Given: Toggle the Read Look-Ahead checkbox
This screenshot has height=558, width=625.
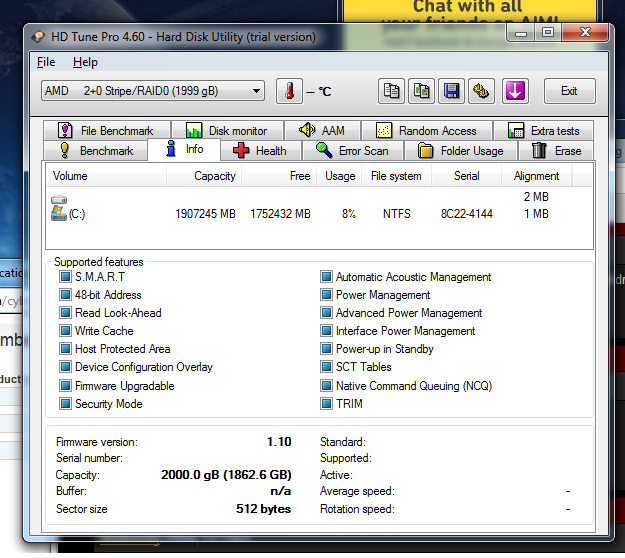Looking at the screenshot, I should (x=65, y=313).
